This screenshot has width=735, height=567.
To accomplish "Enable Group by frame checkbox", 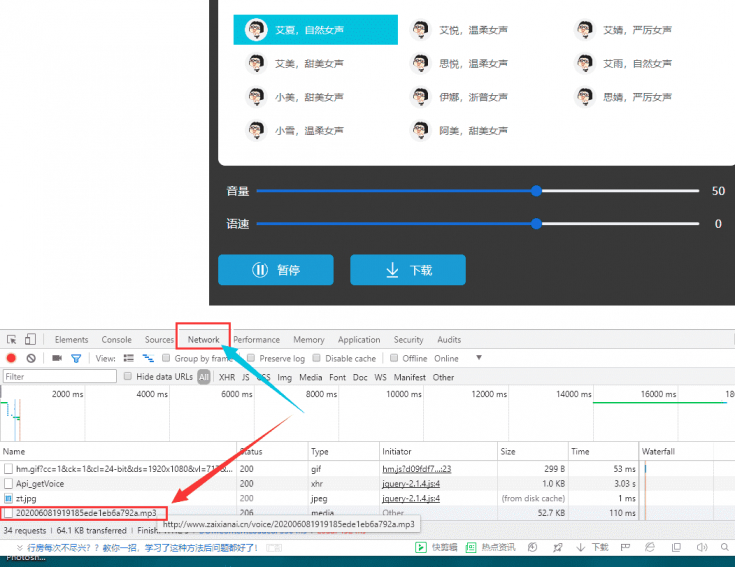I will (x=166, y=358).
